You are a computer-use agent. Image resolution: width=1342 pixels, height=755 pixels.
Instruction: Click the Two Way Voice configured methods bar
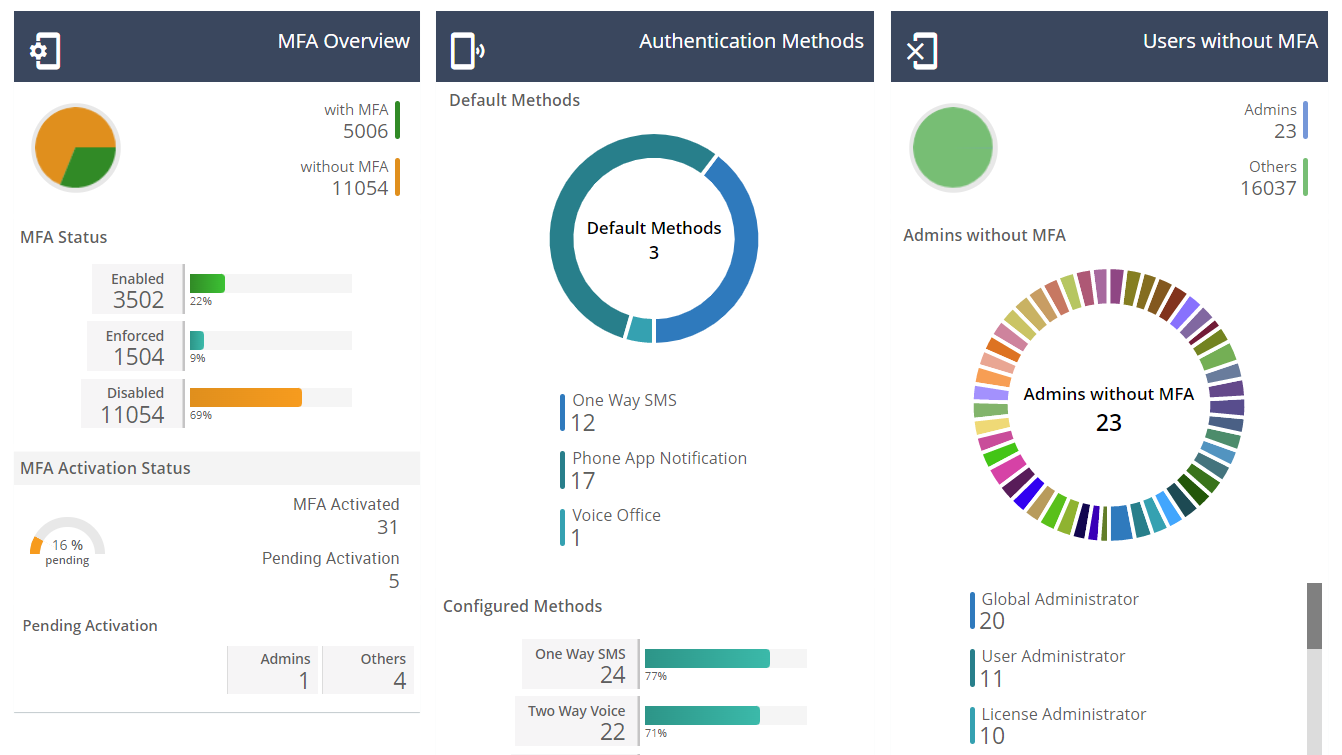(x=700, y=716)
